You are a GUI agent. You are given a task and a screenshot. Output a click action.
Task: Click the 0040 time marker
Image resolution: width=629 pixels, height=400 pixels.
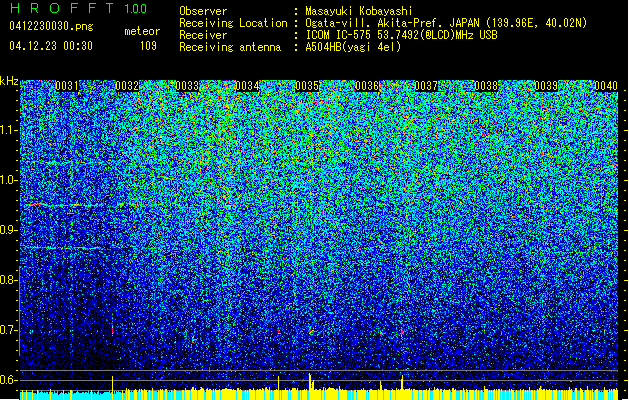(x=606, y=86)
